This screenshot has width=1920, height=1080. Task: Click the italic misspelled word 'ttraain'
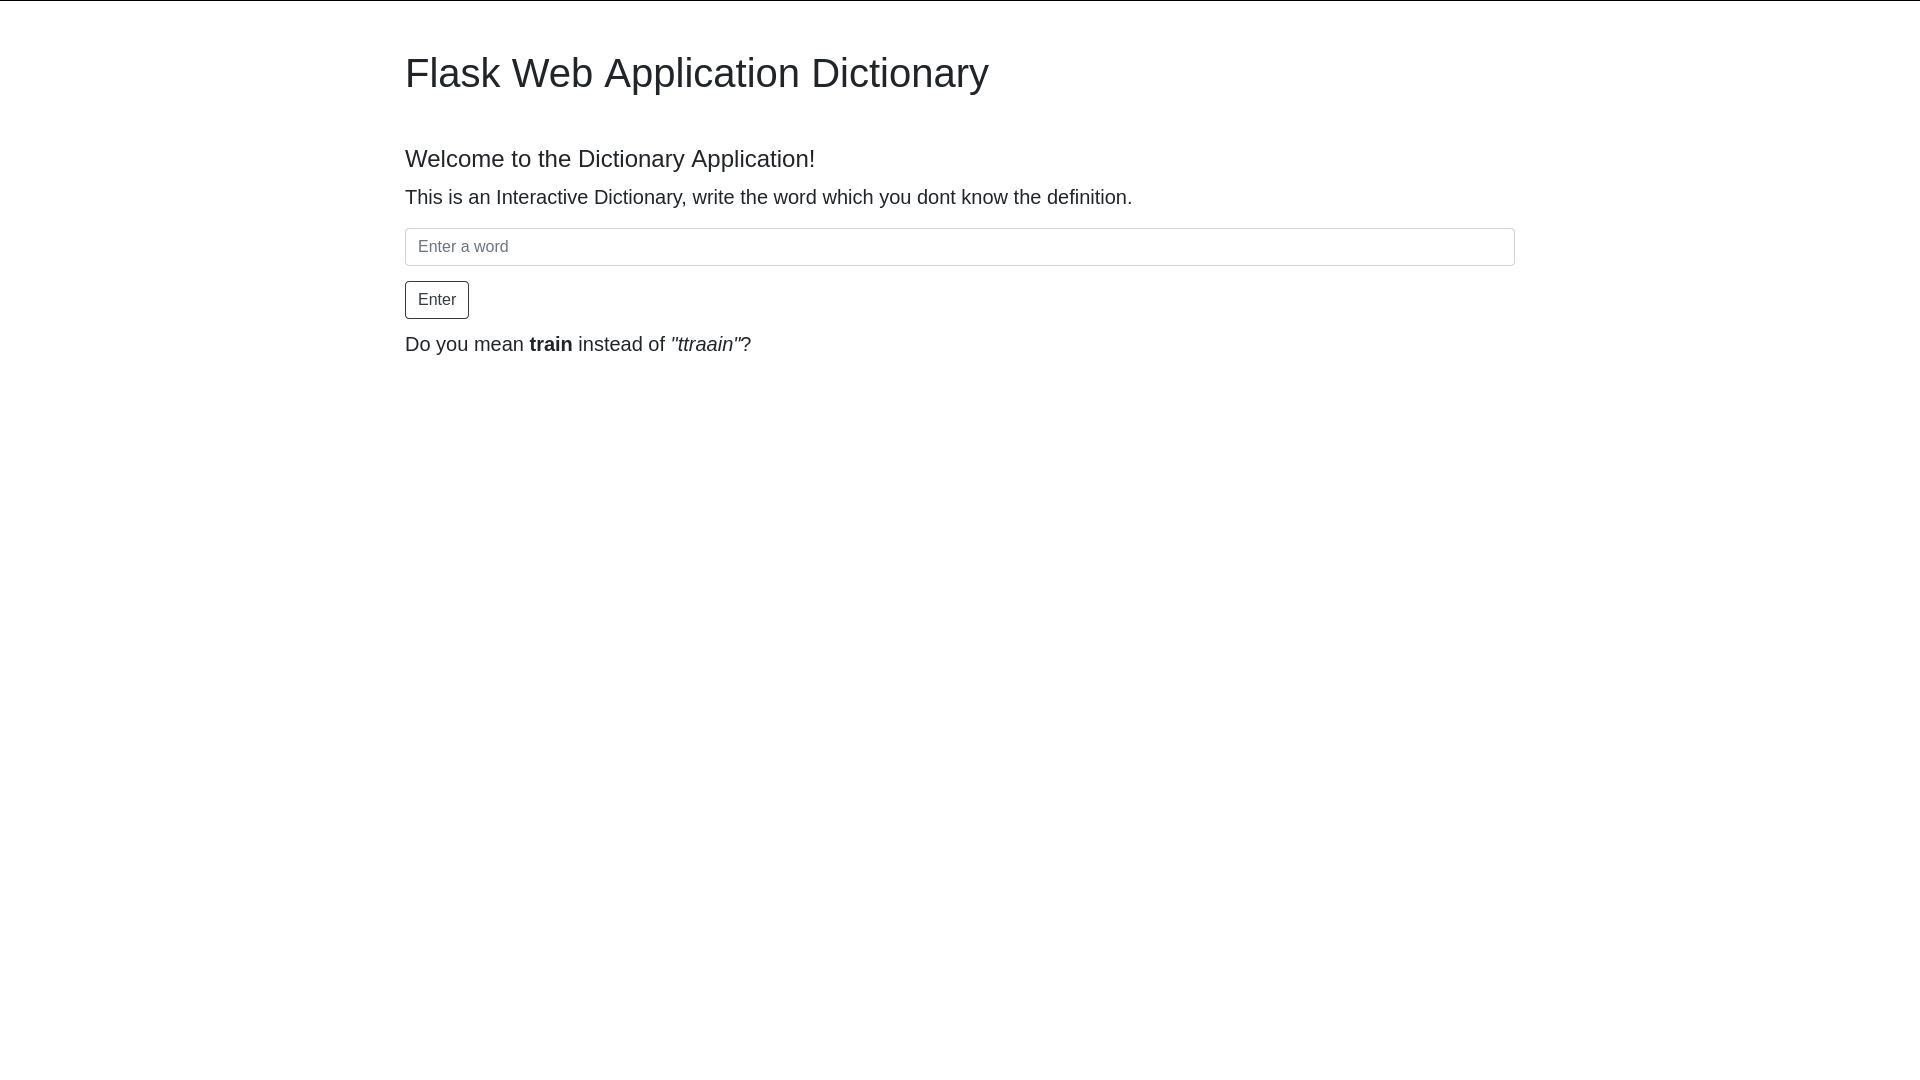[706, 345]
